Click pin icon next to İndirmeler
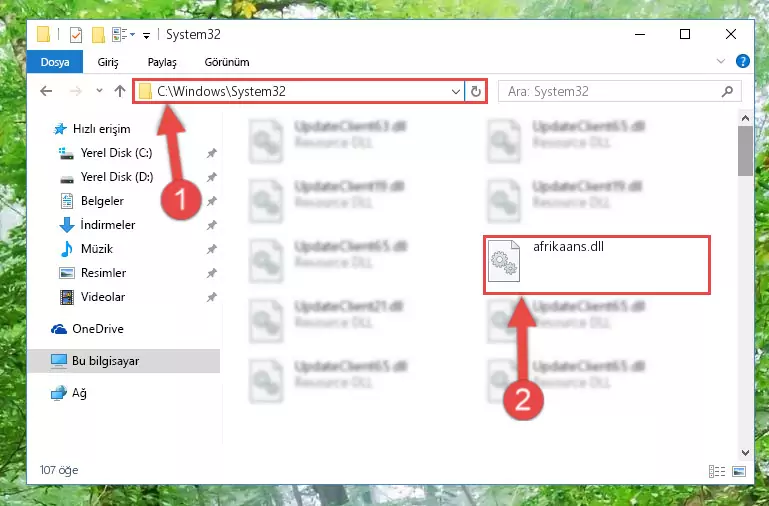 pos(211,225)
